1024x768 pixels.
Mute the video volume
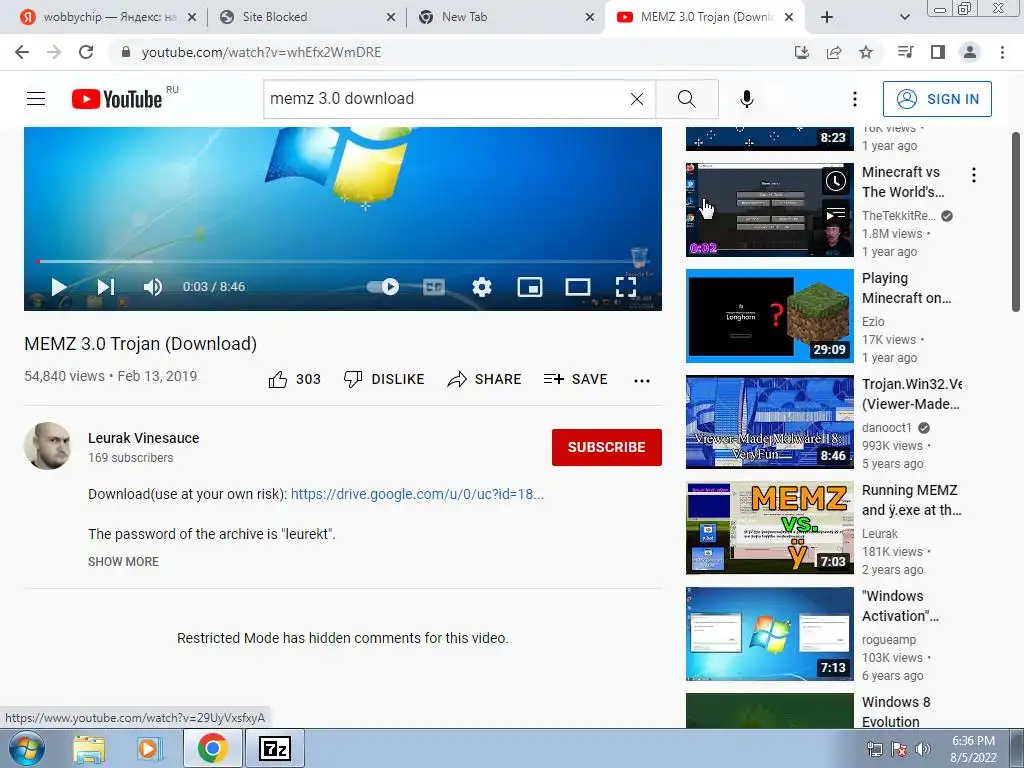[x=153, y=287]
